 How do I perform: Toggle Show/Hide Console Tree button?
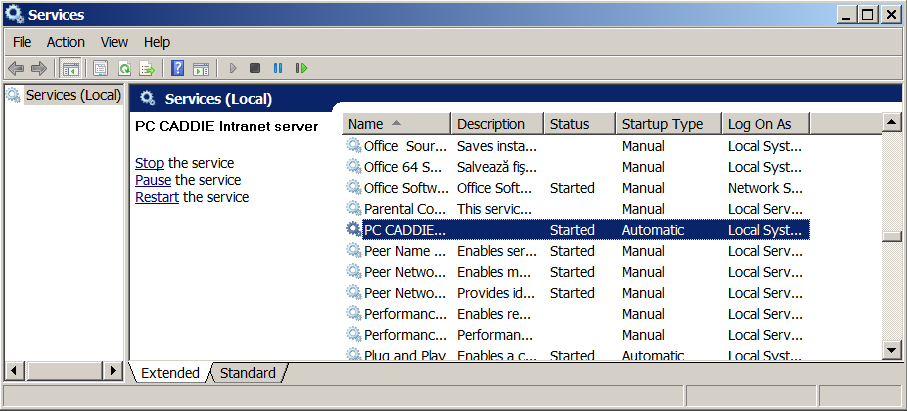(70, 68)
